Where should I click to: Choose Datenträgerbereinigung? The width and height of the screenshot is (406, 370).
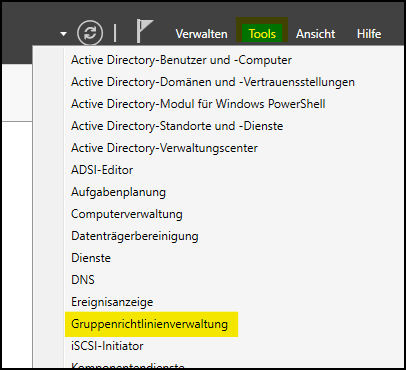coord(135,236)
